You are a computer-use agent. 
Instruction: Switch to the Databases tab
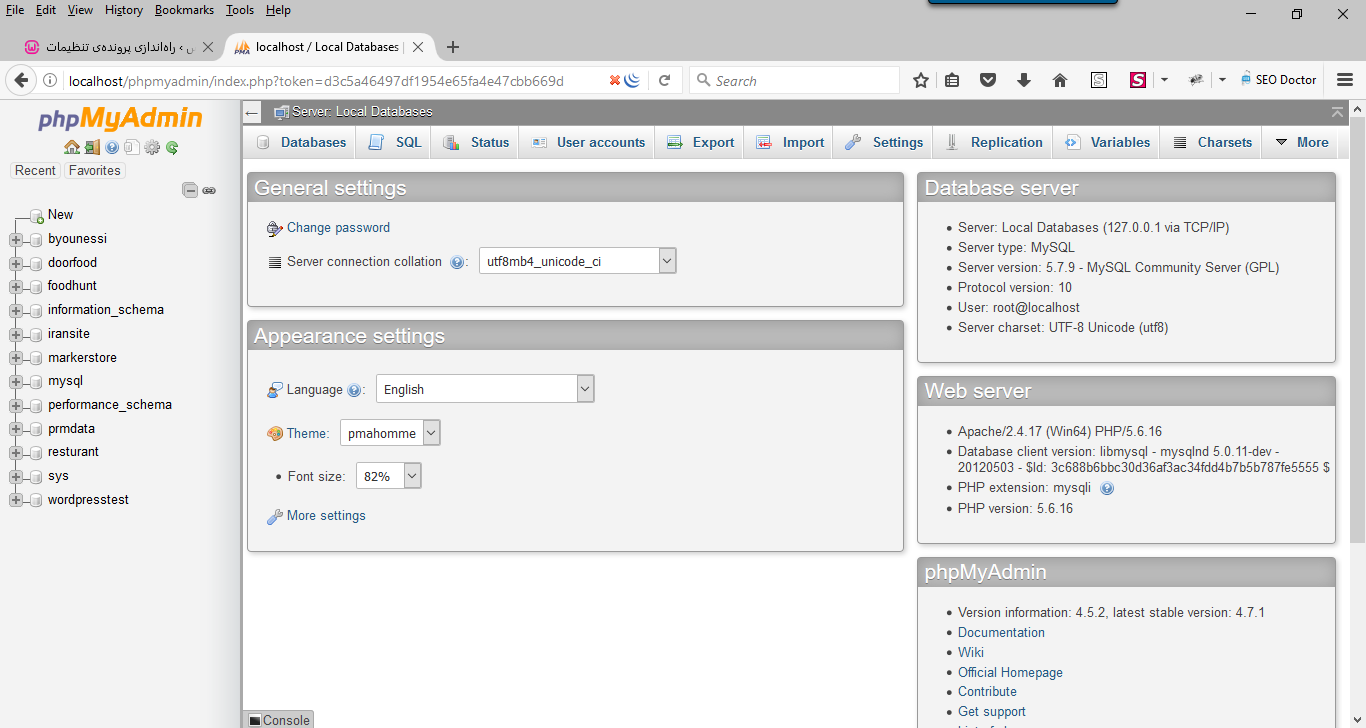point(301,142)
